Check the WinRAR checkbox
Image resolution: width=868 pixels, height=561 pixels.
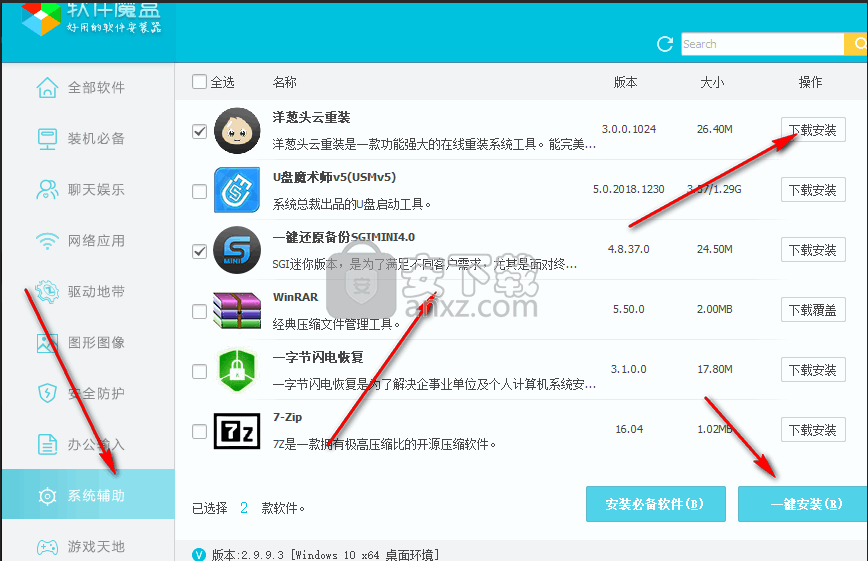(x=199, y=311)
